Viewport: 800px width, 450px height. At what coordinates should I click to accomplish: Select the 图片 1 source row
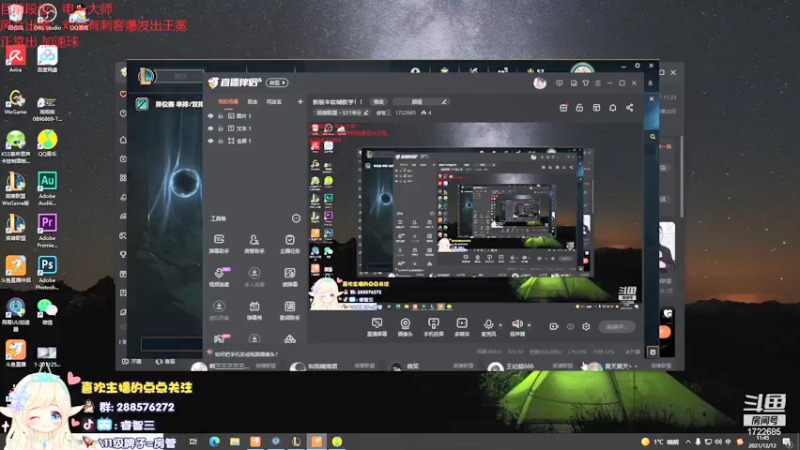[255, 116]
